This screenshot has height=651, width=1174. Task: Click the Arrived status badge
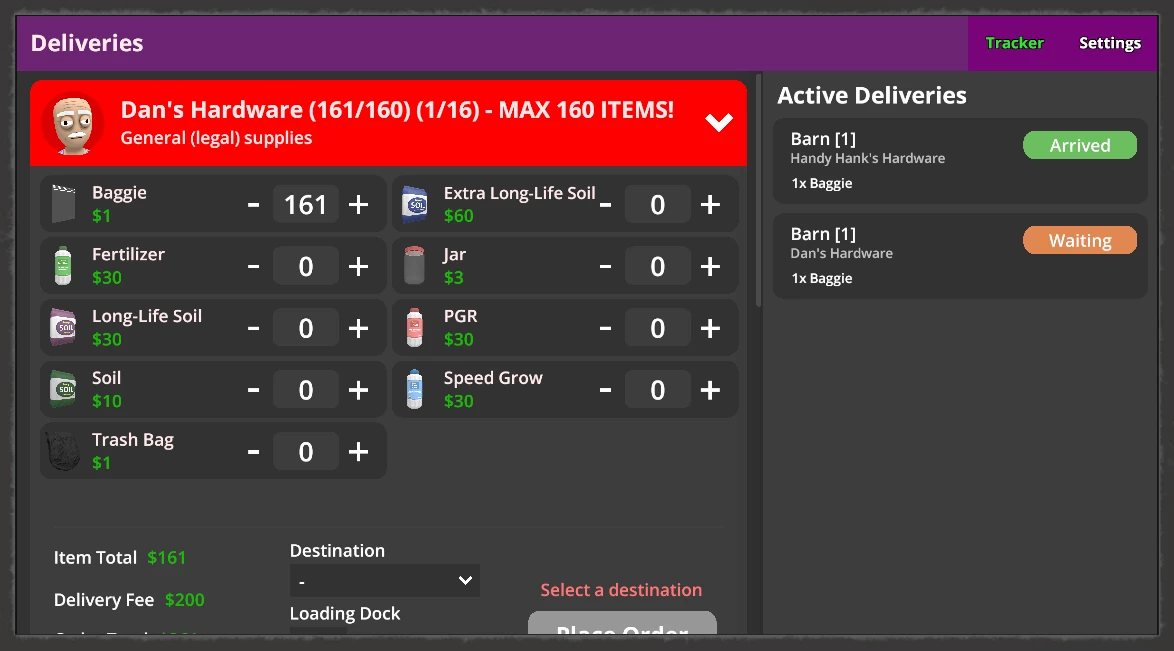click(1080, 145)
